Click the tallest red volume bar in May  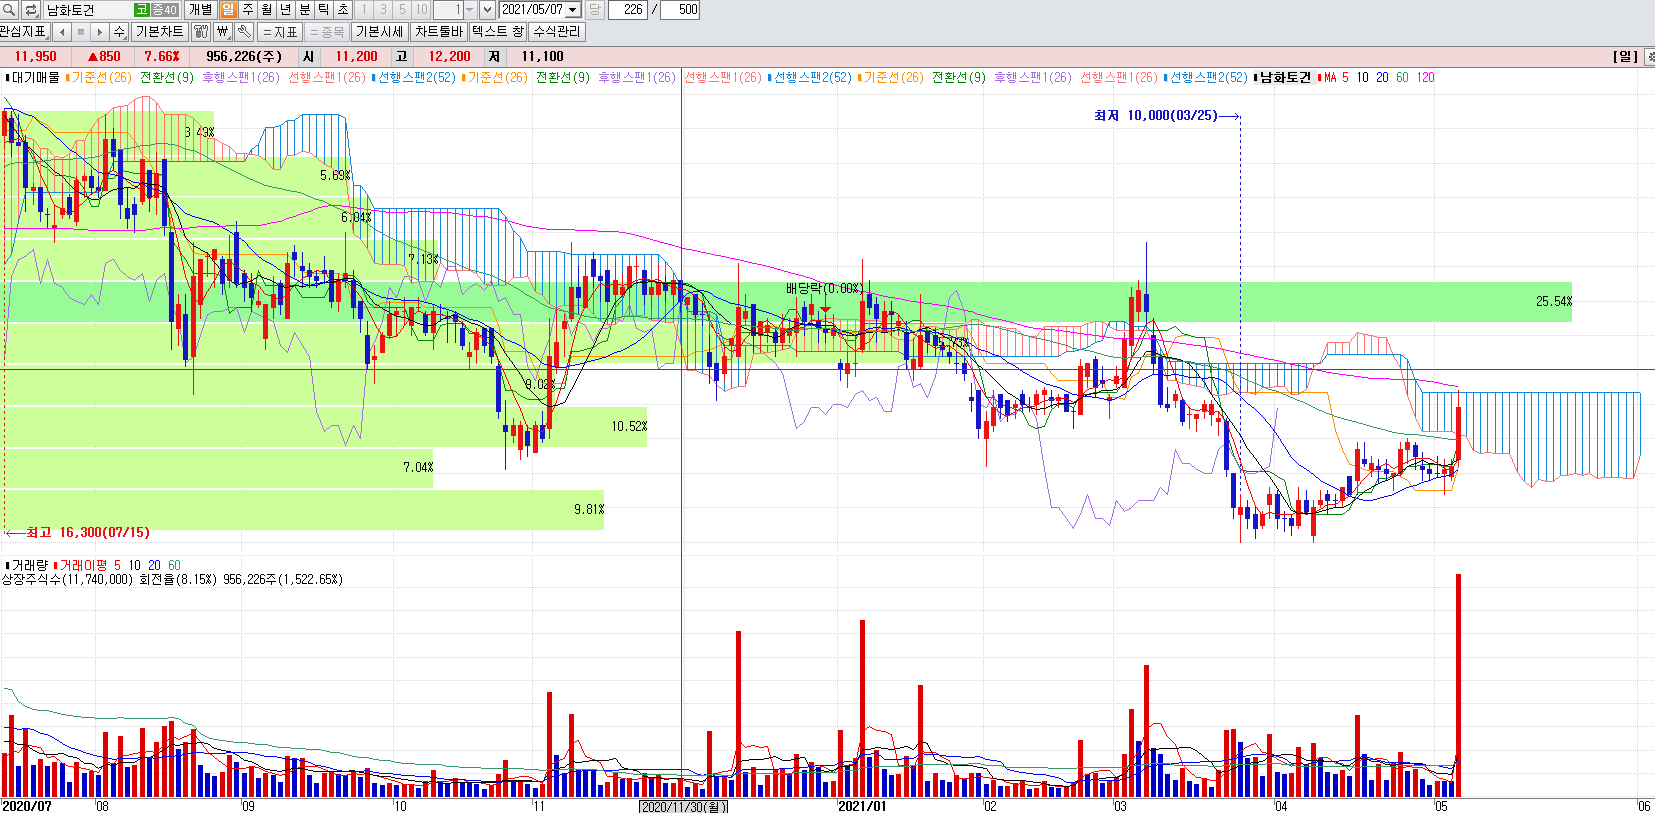click(1459, 685)
